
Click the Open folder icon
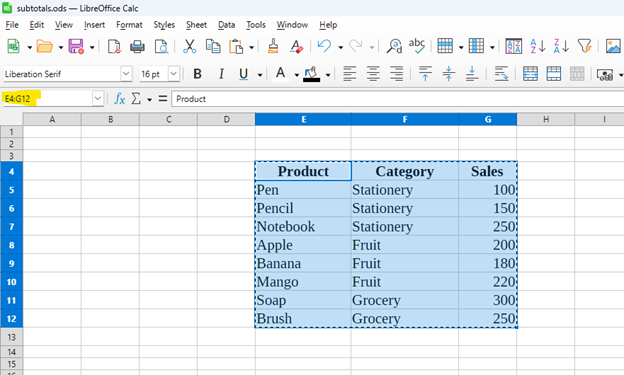click(x=45, y=47)
